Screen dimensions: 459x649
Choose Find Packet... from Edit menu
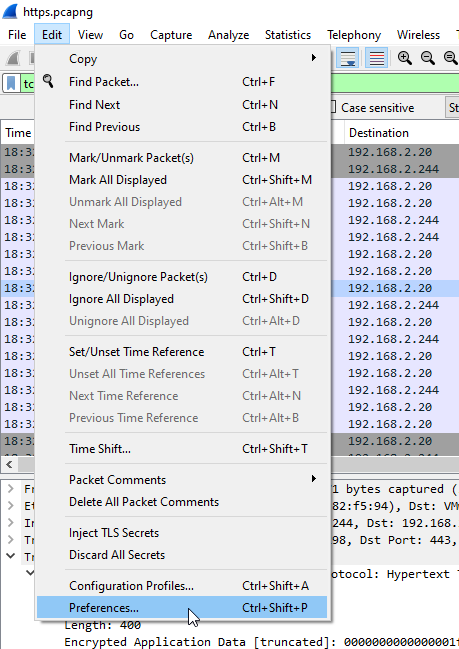[x=182, y=82]
